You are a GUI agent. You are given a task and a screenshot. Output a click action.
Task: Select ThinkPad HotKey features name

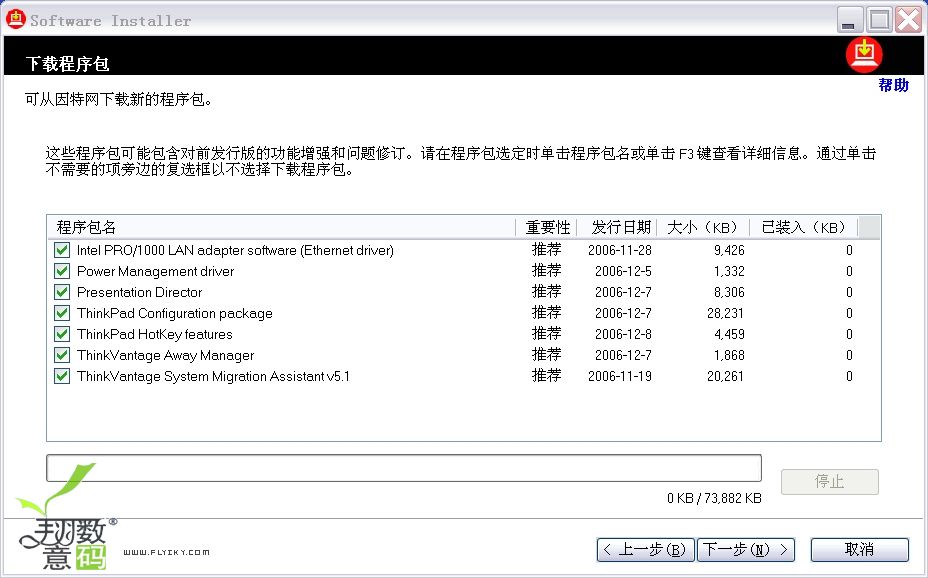tap(154, 334)
